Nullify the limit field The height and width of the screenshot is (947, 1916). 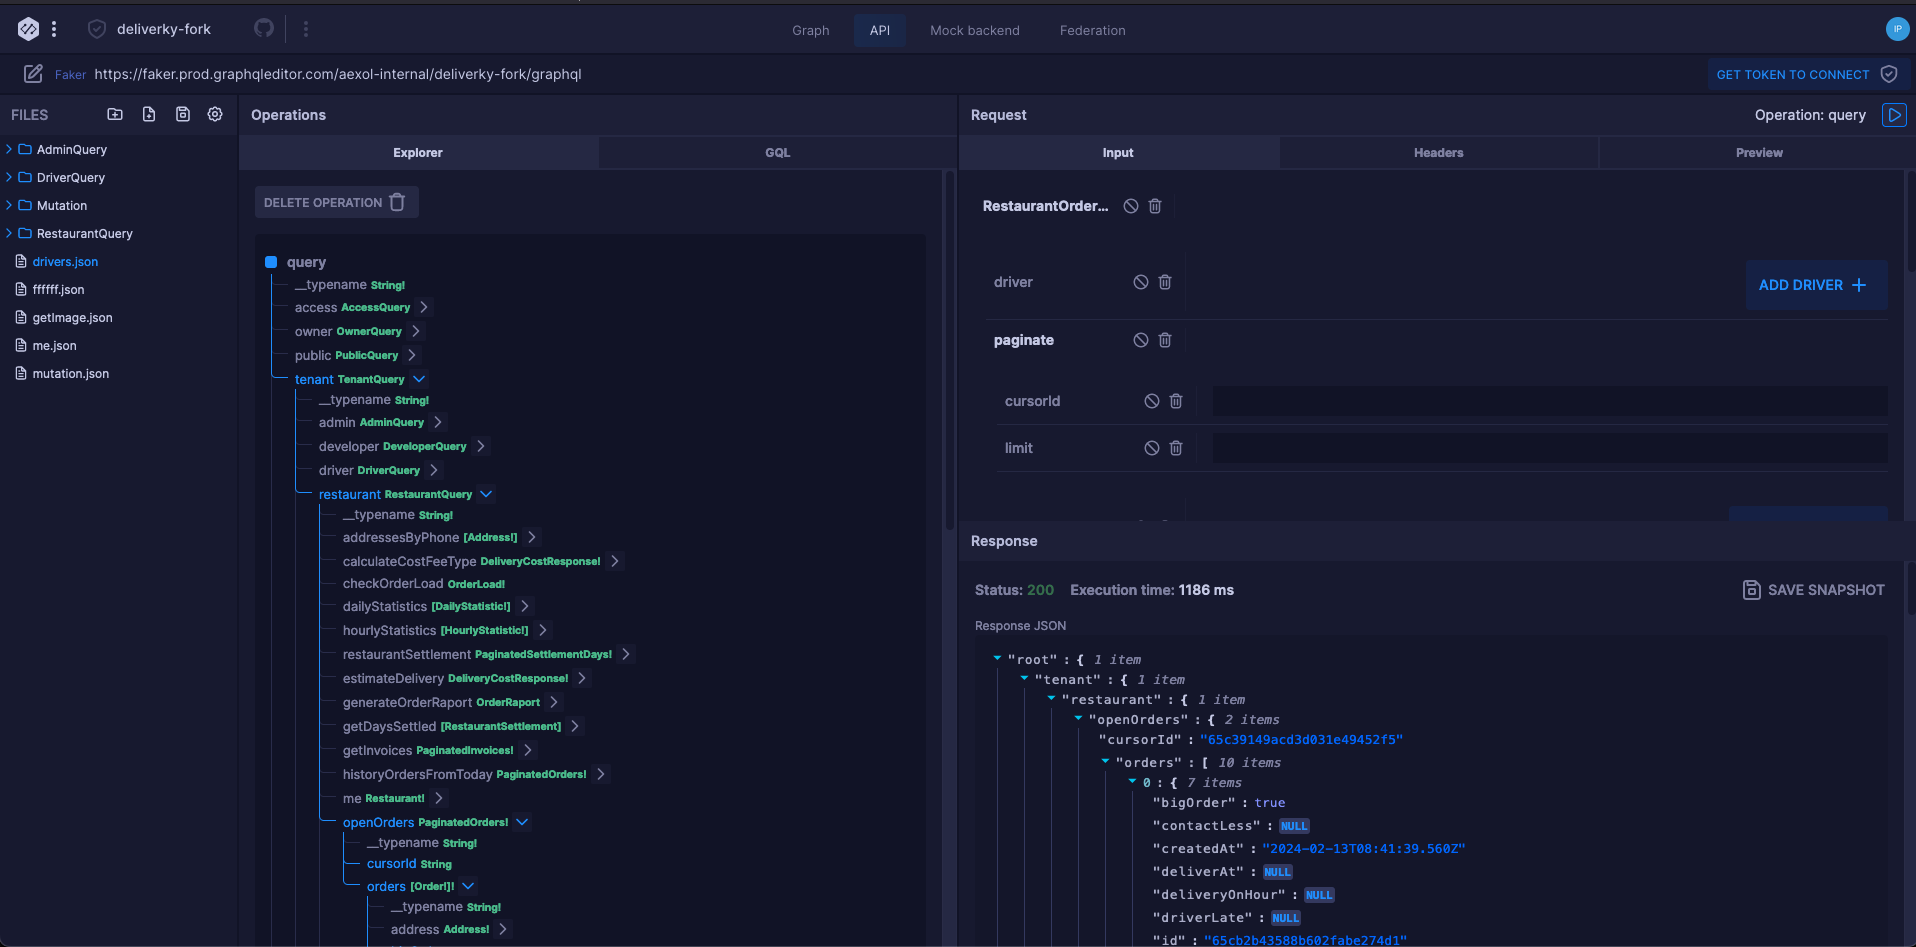[1152, 448]
